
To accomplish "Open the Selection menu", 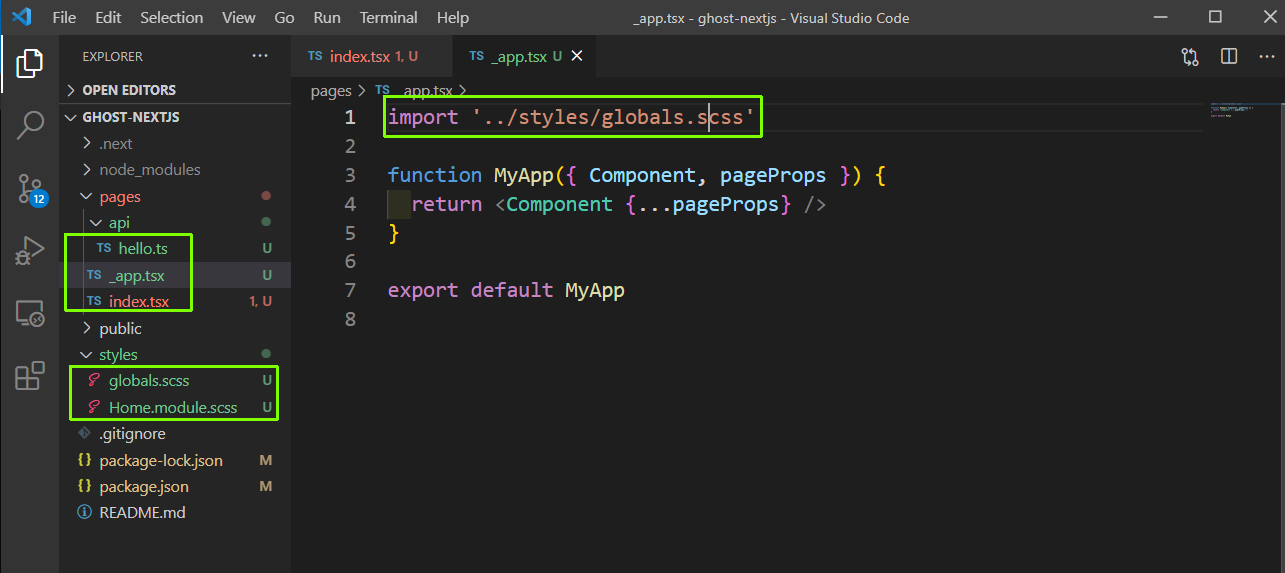I will [171, 18].
